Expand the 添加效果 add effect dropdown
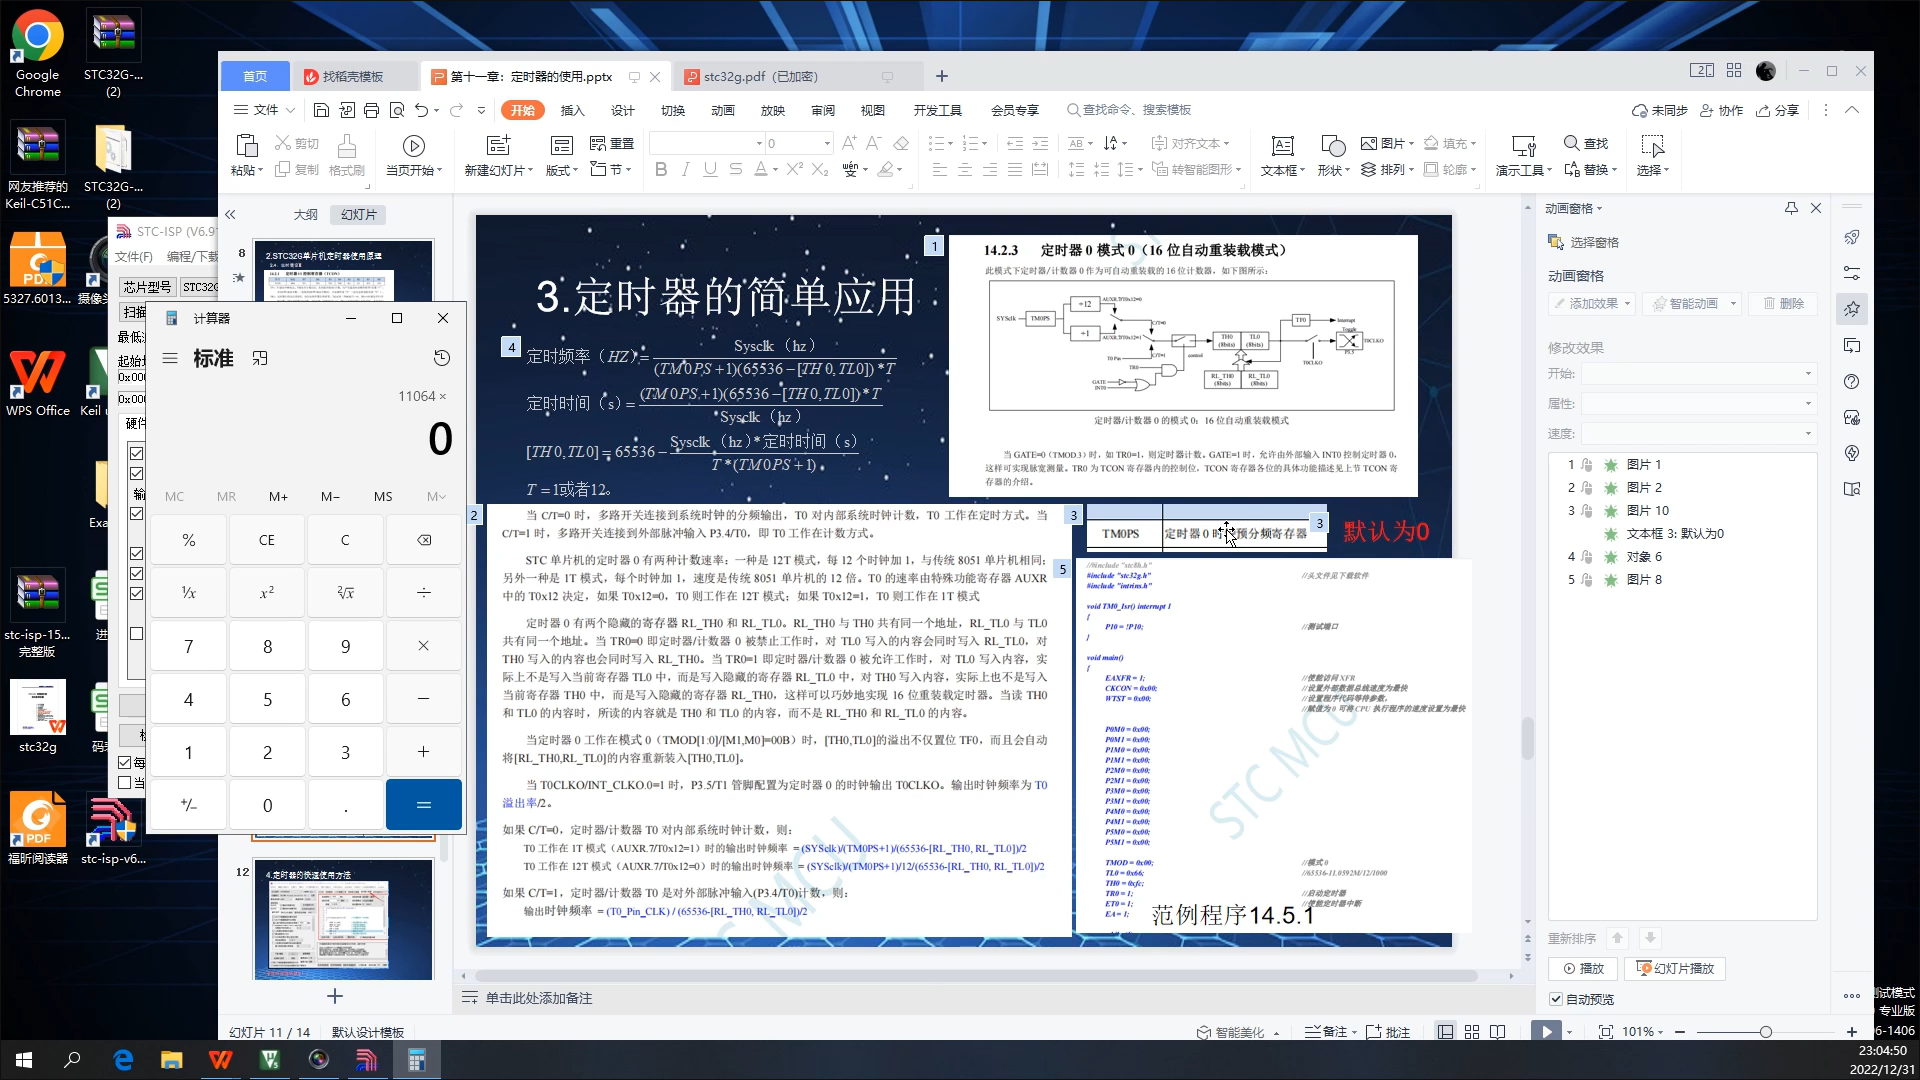Image resolution: width=1920 pixels, height=1080 pixels. point(1627,303)
